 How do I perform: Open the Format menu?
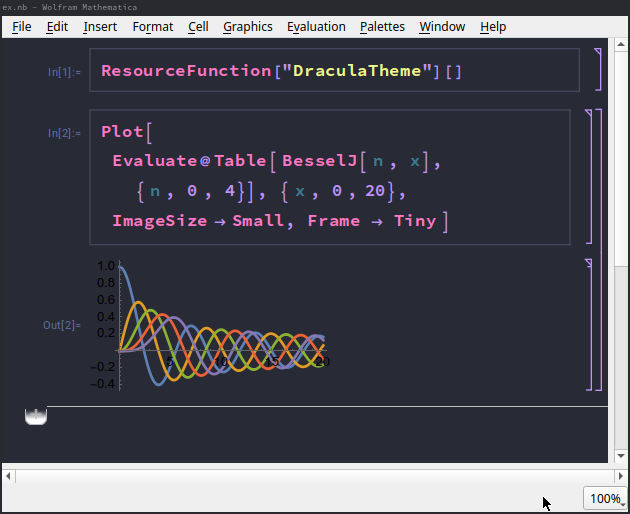click(153, 27)
